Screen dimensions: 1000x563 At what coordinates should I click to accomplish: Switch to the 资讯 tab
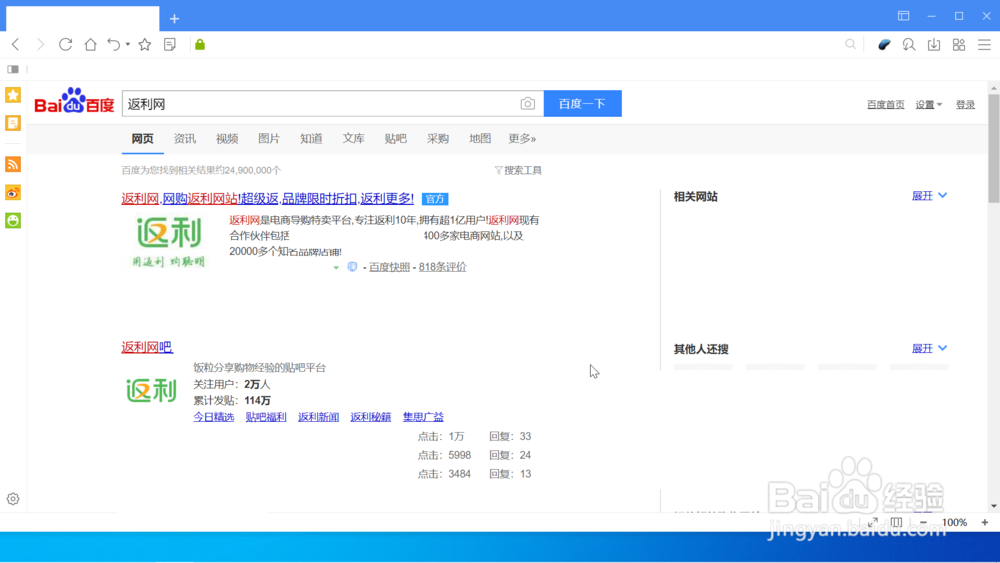coord(185,138)
